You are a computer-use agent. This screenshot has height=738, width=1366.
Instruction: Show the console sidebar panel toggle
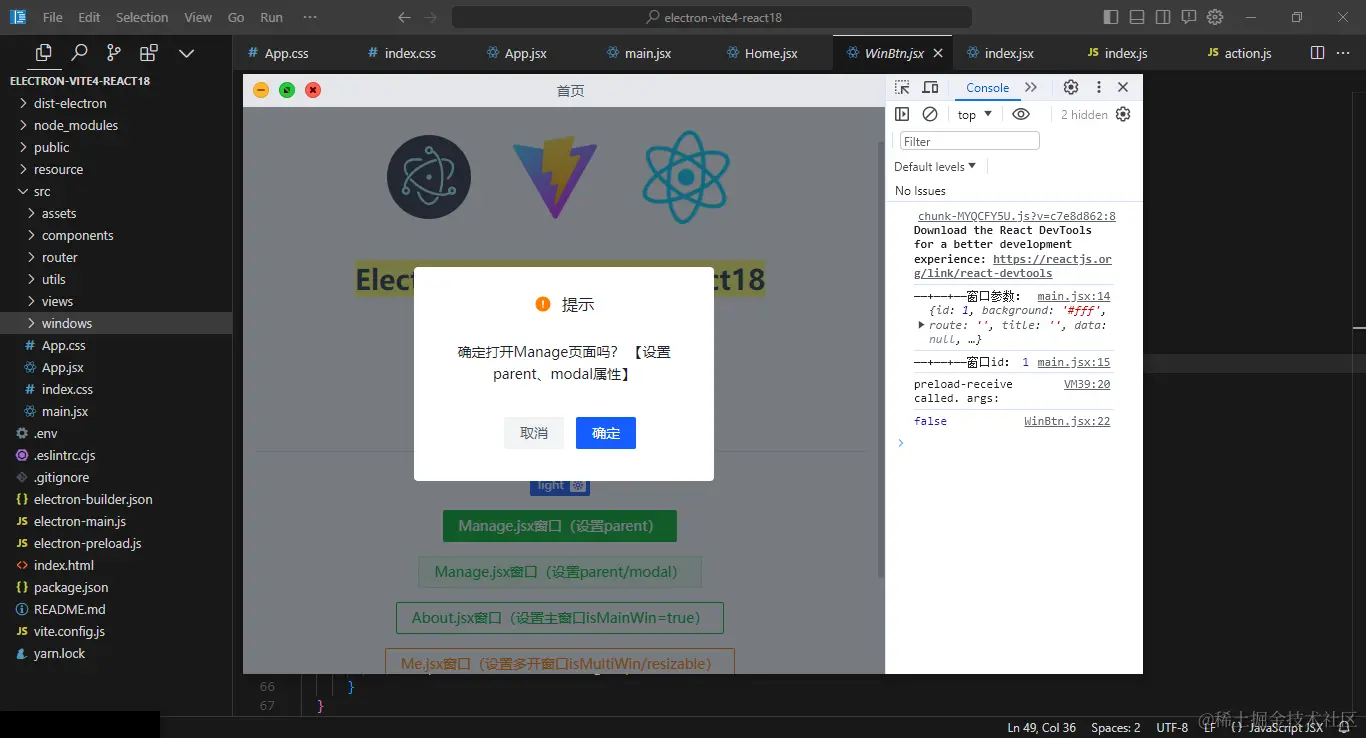(x=903, y=113)
